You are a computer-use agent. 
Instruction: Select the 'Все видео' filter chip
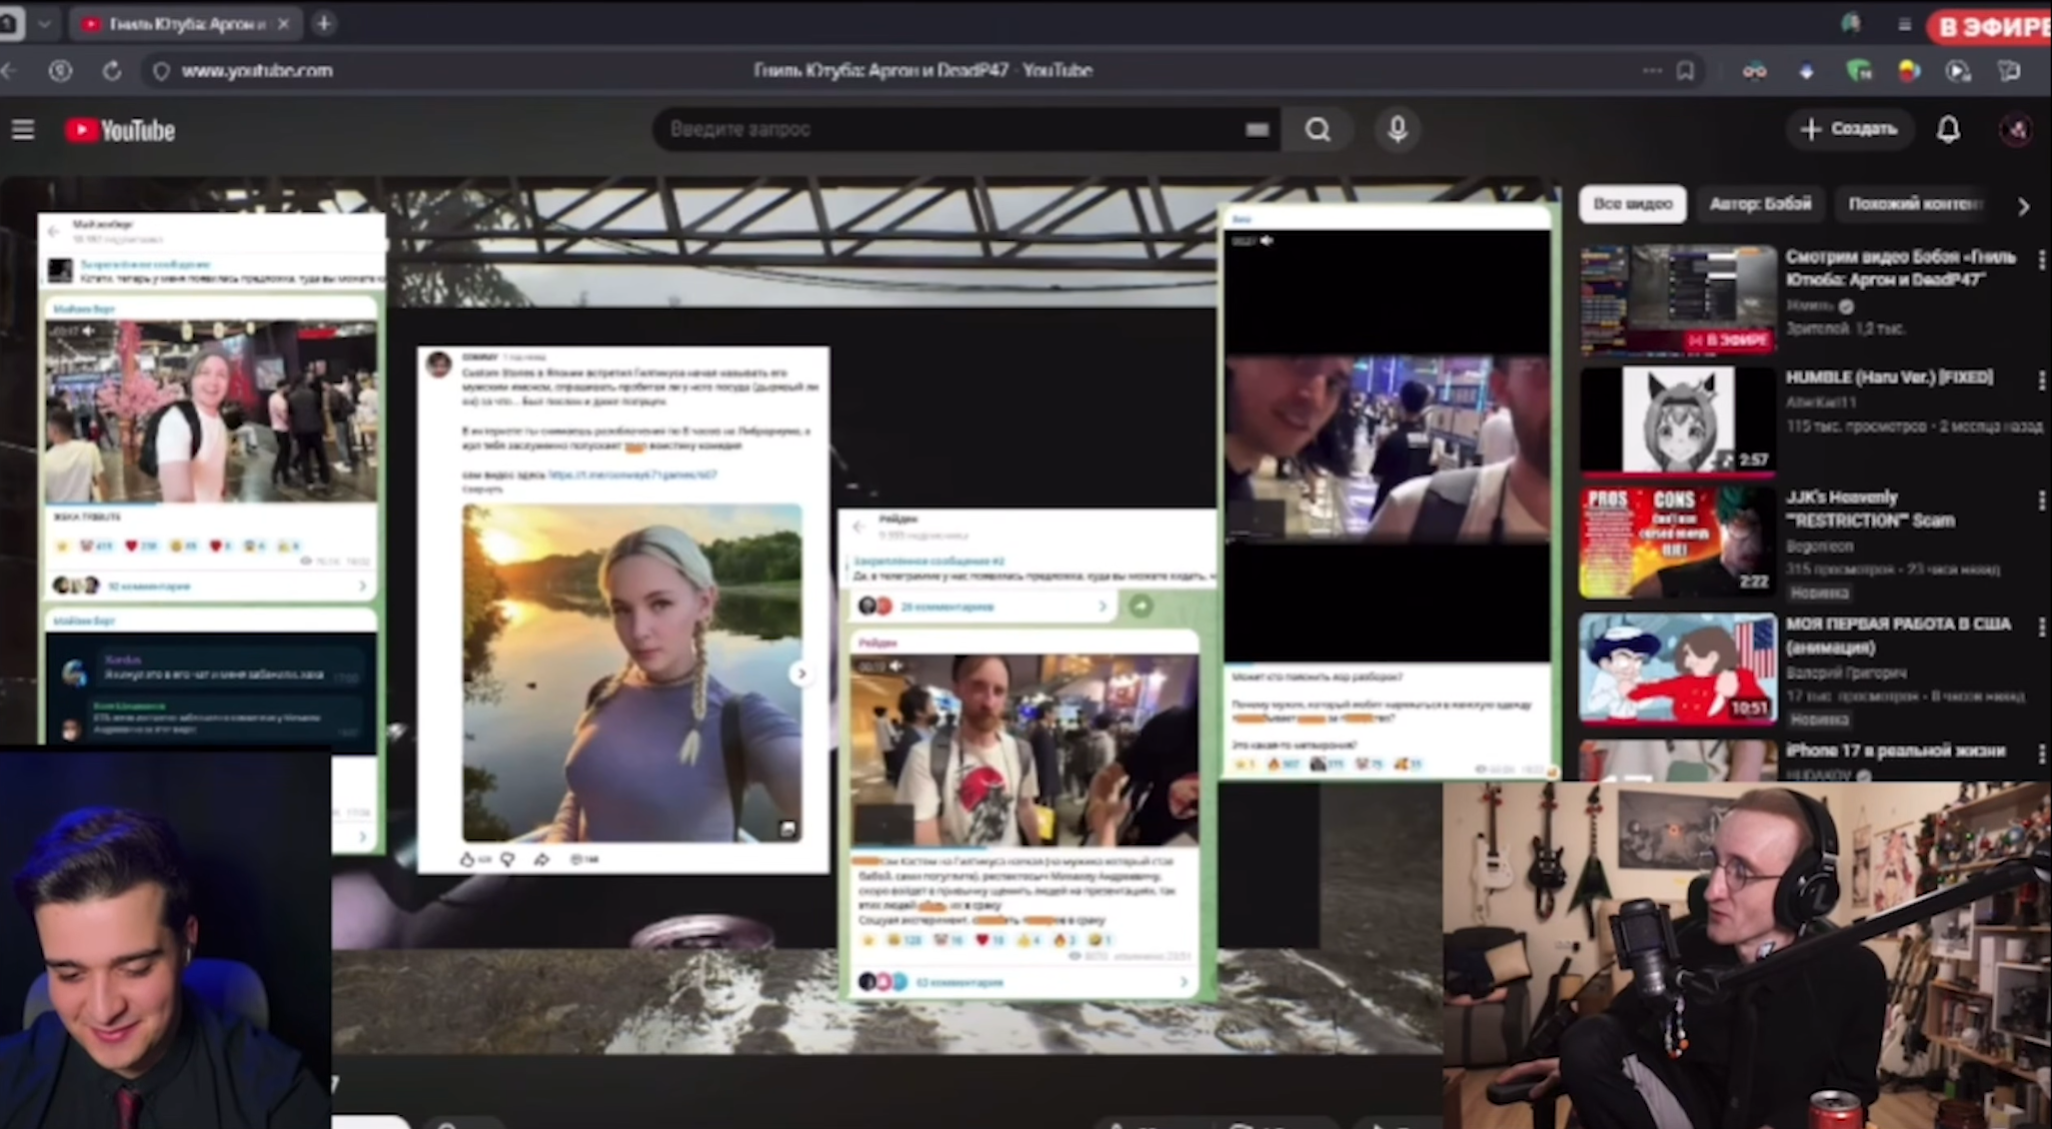(1632, 204)
